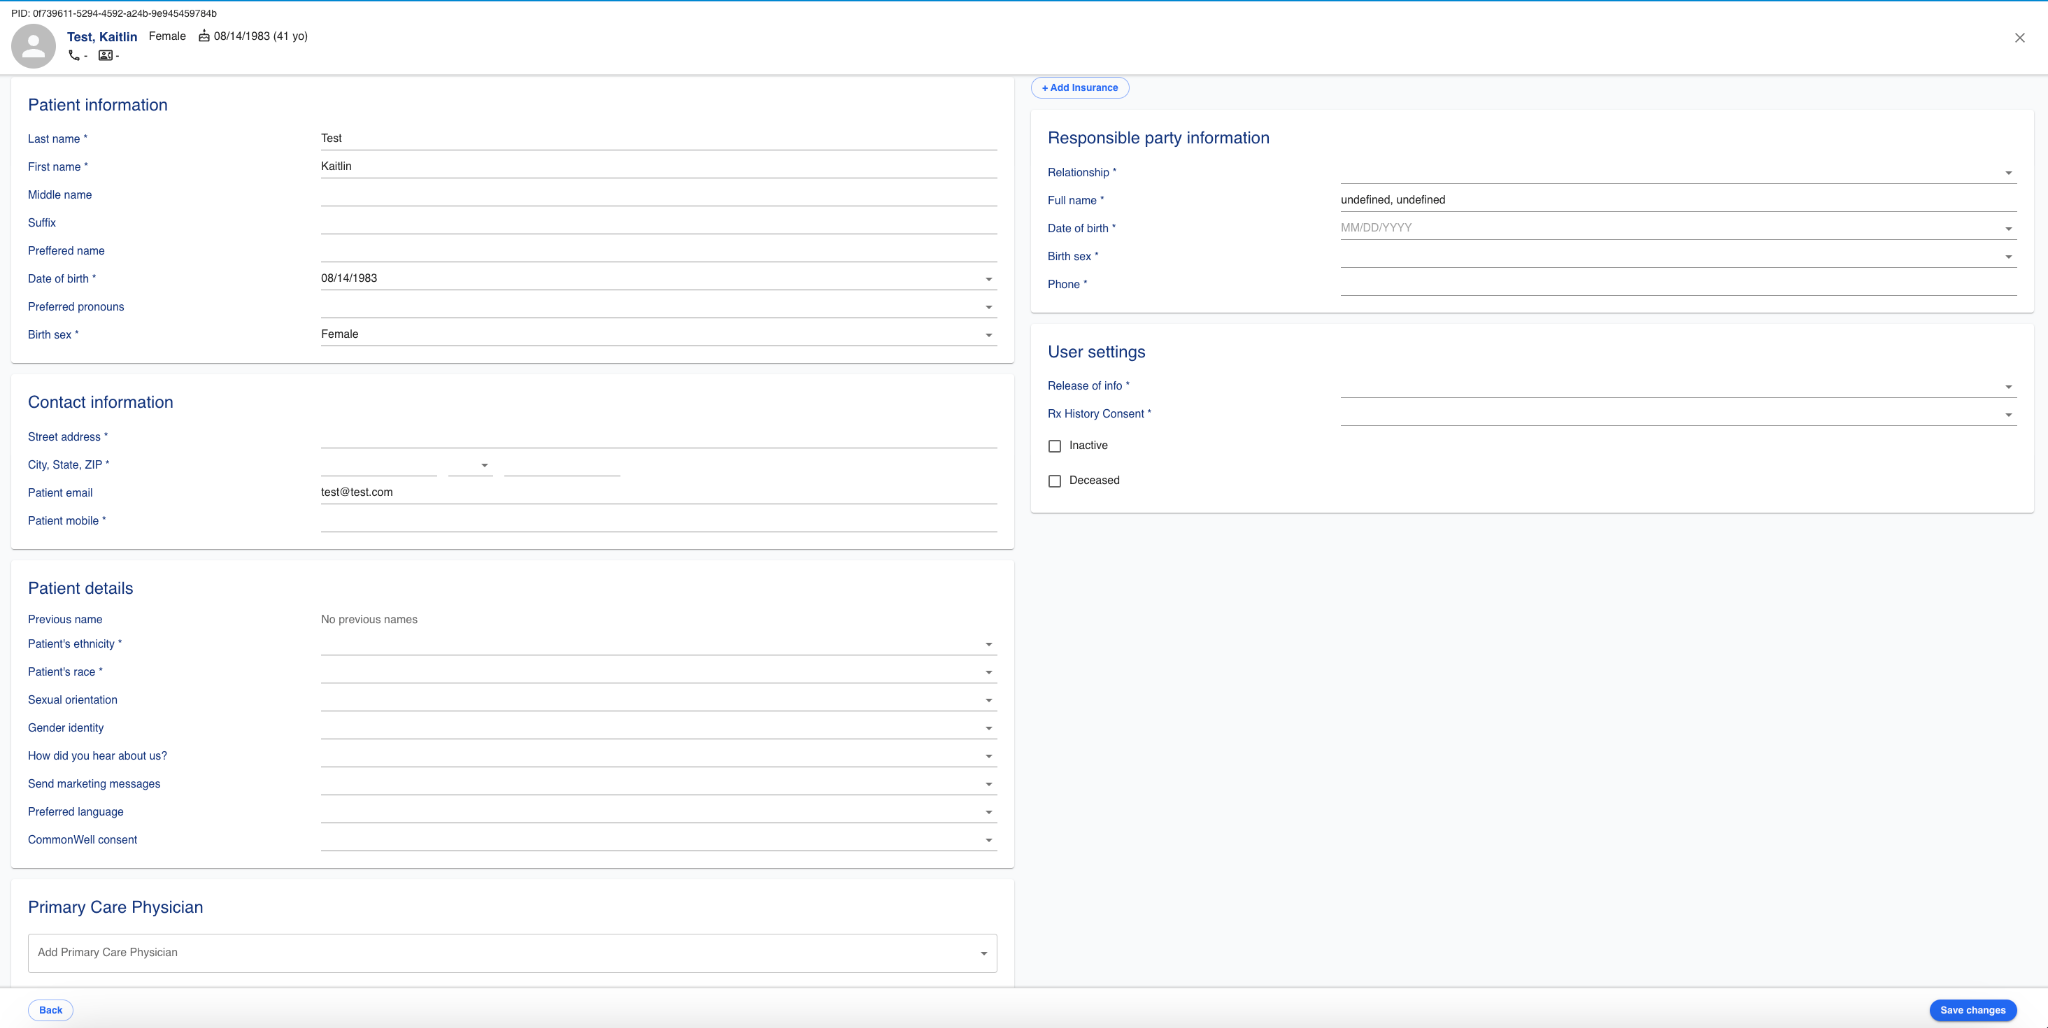Click the Street address input field
This screenshot has height=1028, width=2048.
coord(658,436)
